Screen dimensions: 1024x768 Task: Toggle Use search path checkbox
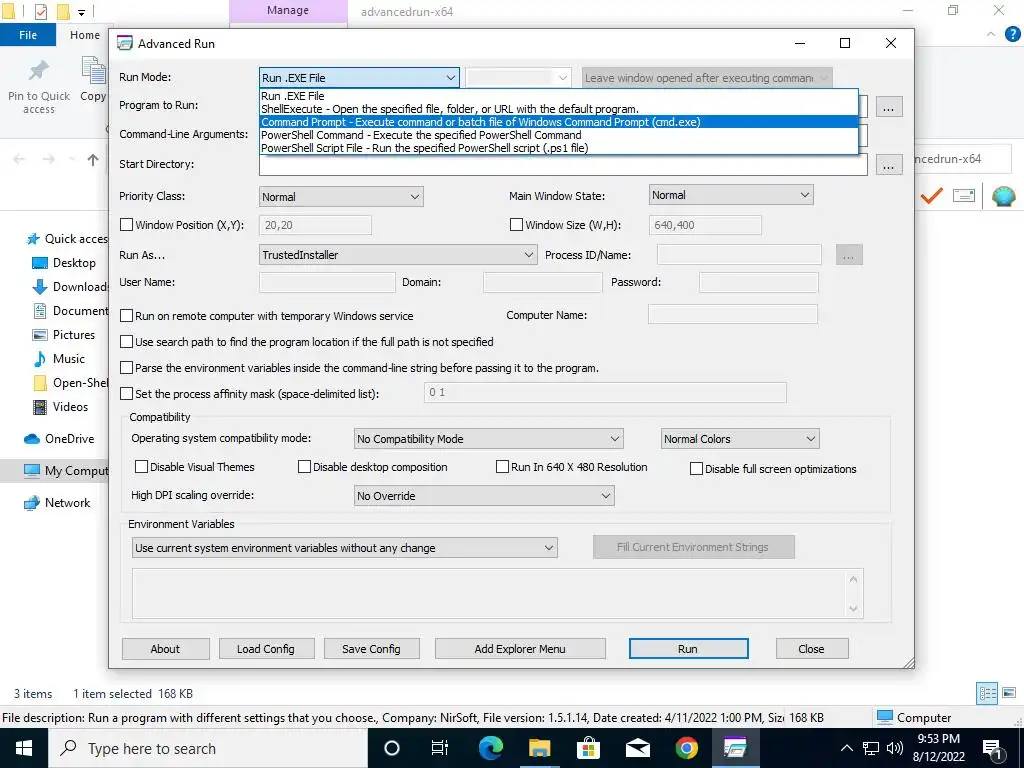(x=127, y=342)
